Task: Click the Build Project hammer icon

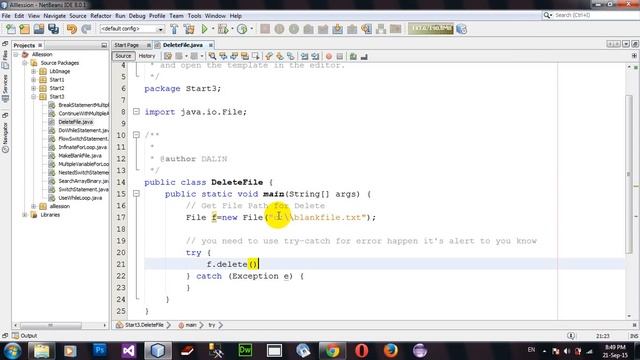Action: 174,29
